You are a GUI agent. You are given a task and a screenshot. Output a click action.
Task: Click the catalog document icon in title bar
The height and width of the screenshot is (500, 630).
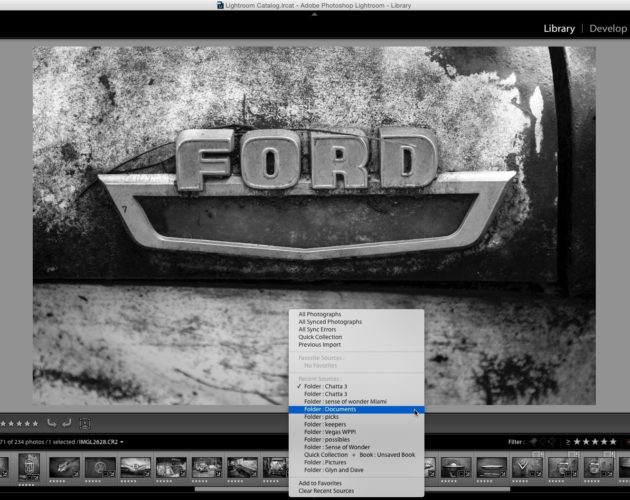pyautogui.click(x=220, y=5)
